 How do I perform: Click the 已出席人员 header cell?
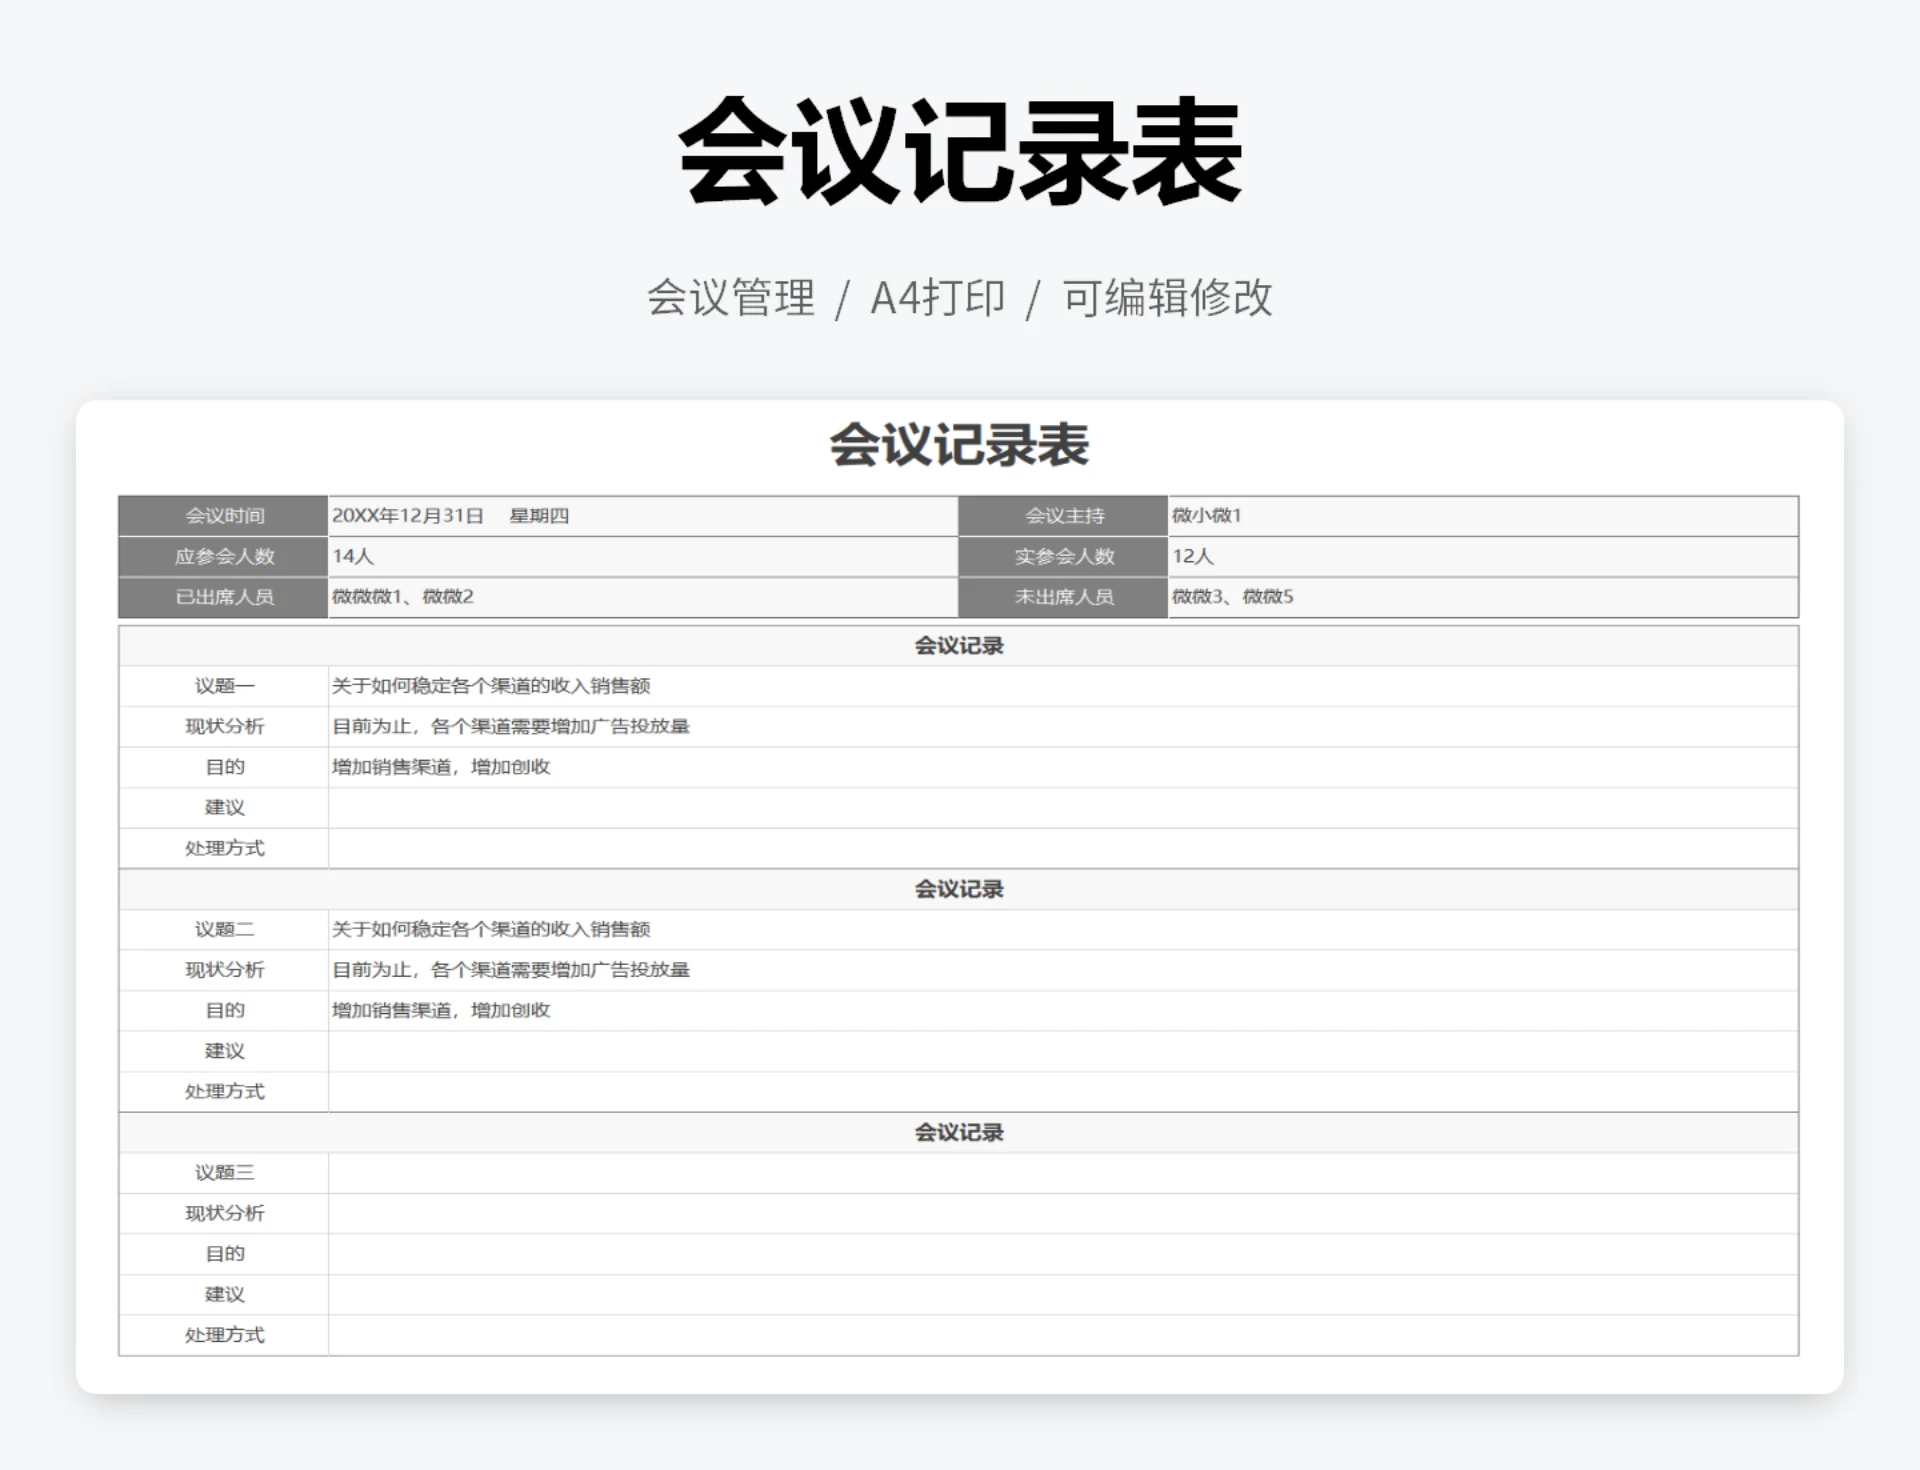(222, 597)
